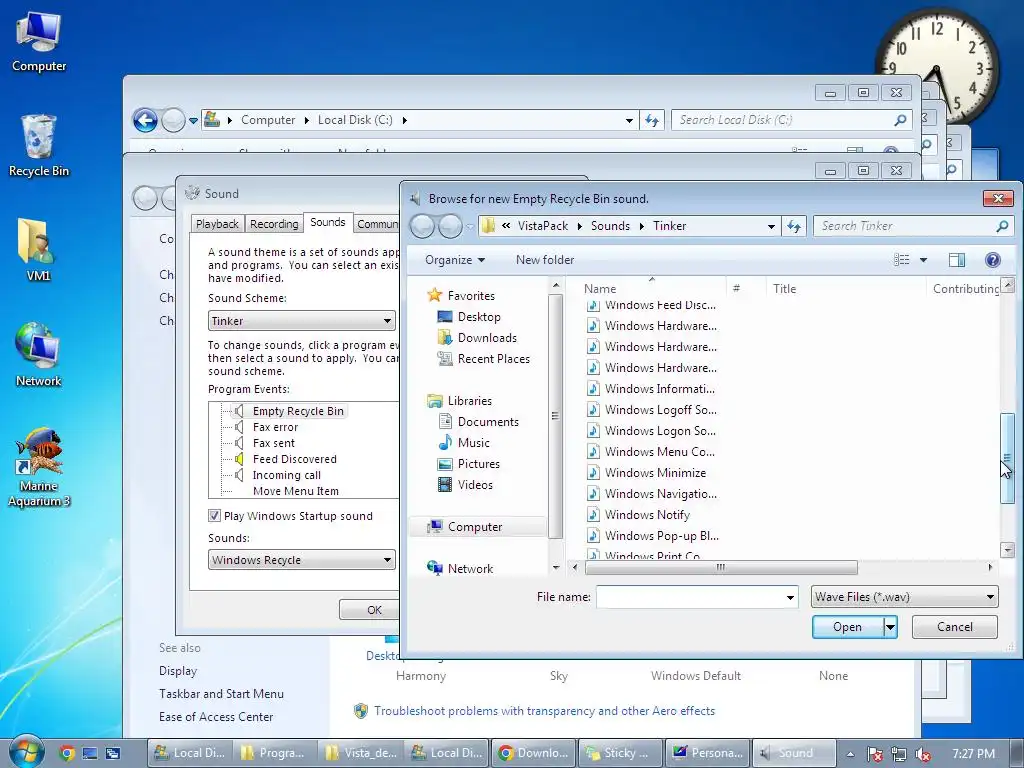
Task: Click the Open button's split arrow
Action: (889, 627)
